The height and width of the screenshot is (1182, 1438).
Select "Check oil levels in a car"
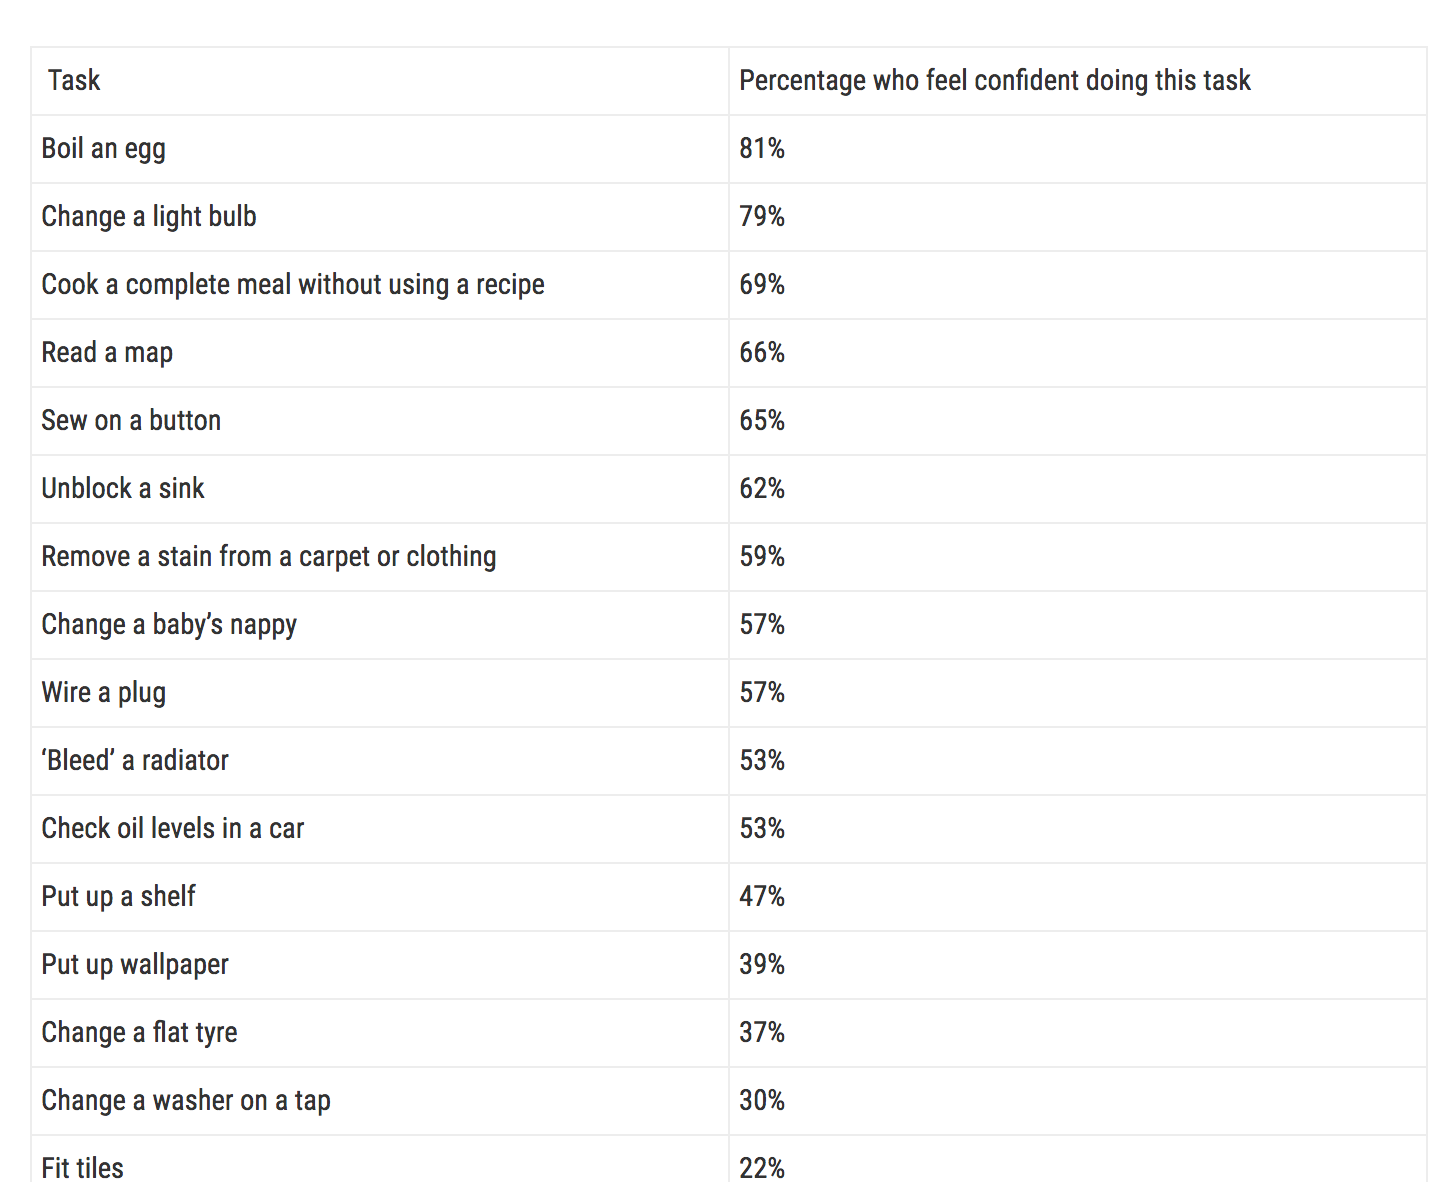(173, 829)
